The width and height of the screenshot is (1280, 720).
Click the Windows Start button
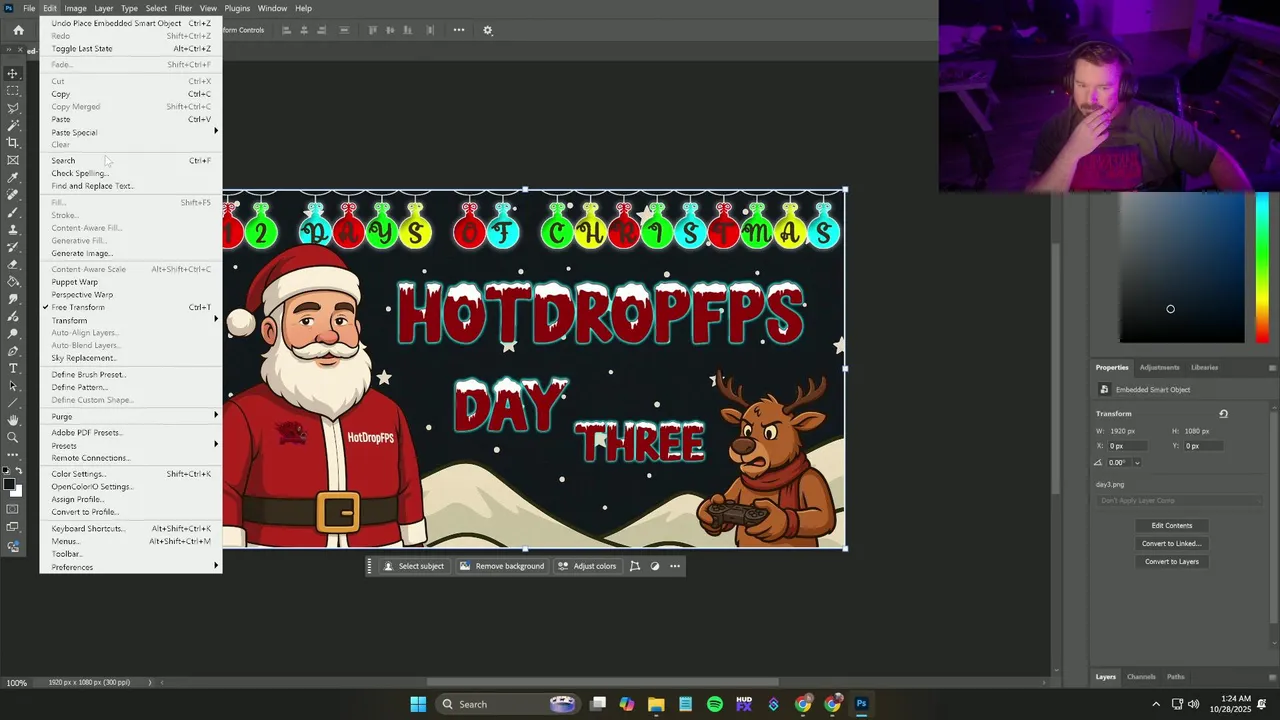[418, 704]
